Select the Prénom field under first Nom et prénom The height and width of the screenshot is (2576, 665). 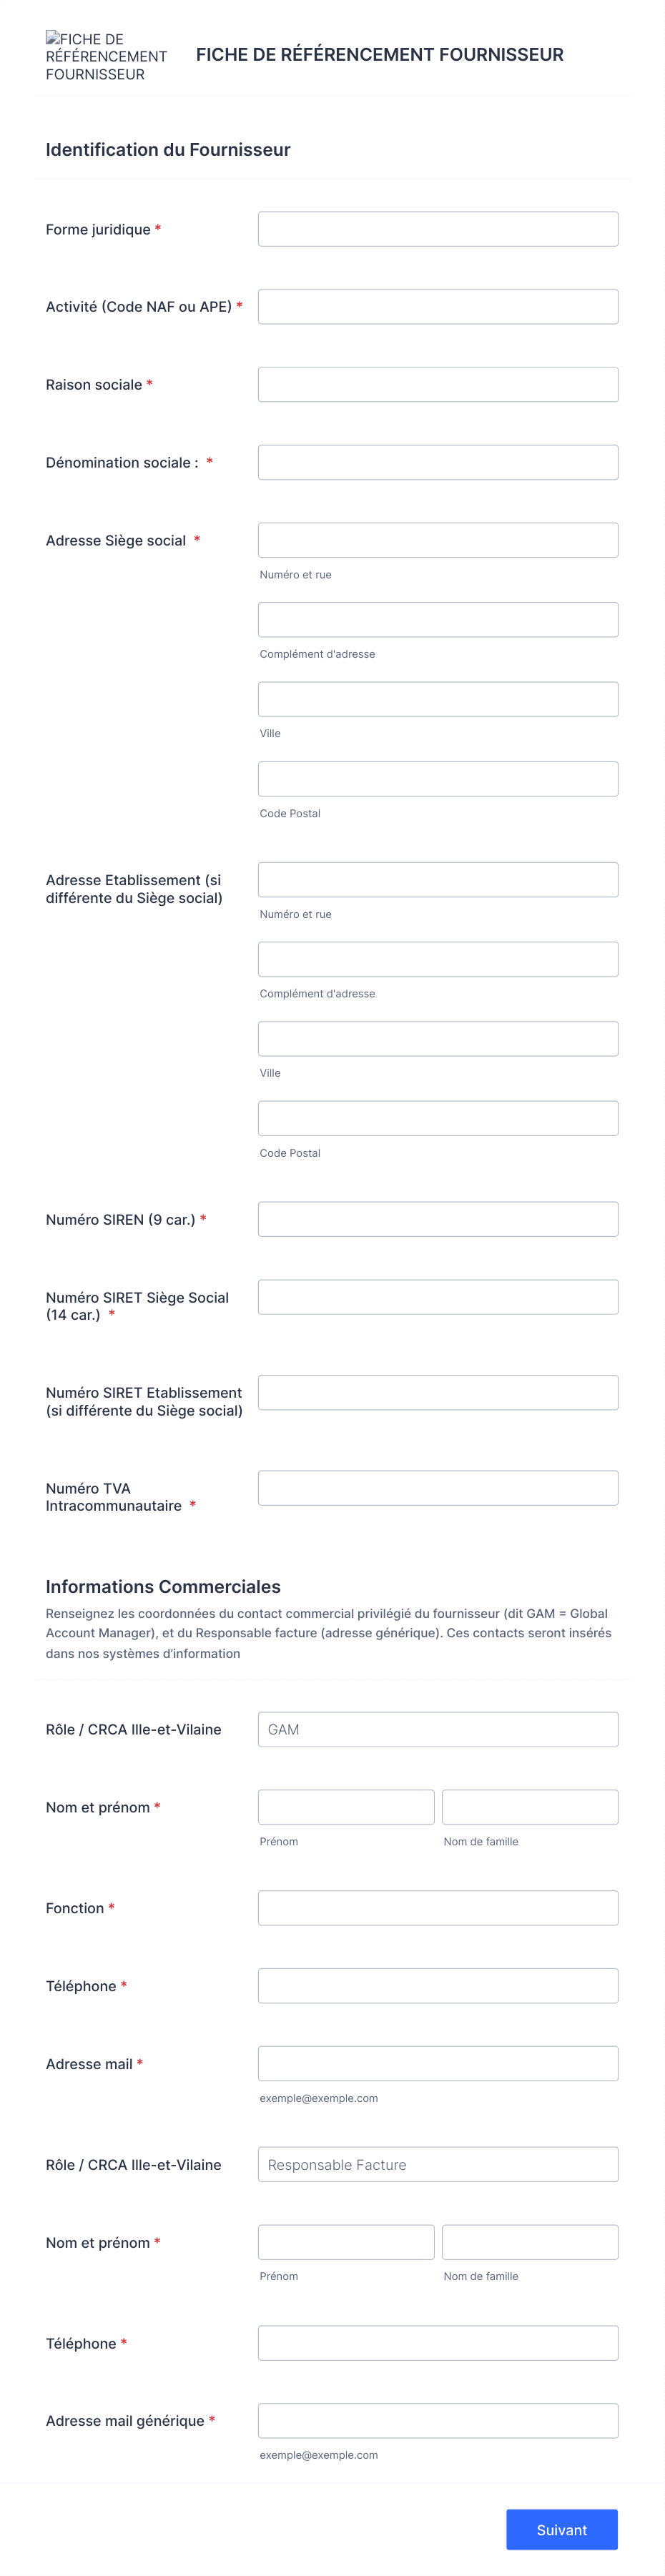click(345, 1806)
